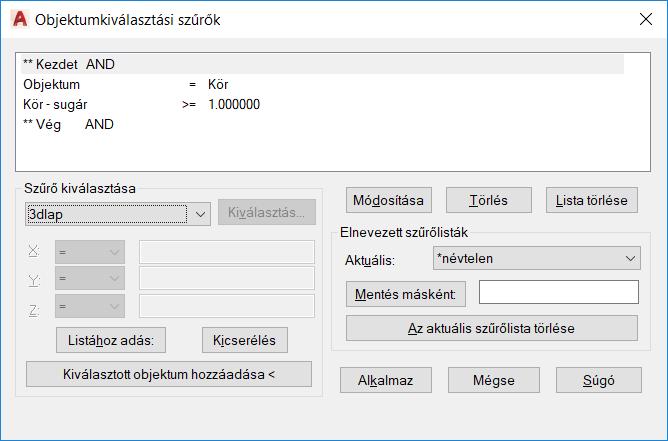Select the 'Objektum = Kör' filter row
Viewport: 668px width, 441px height.
[322, 84]
